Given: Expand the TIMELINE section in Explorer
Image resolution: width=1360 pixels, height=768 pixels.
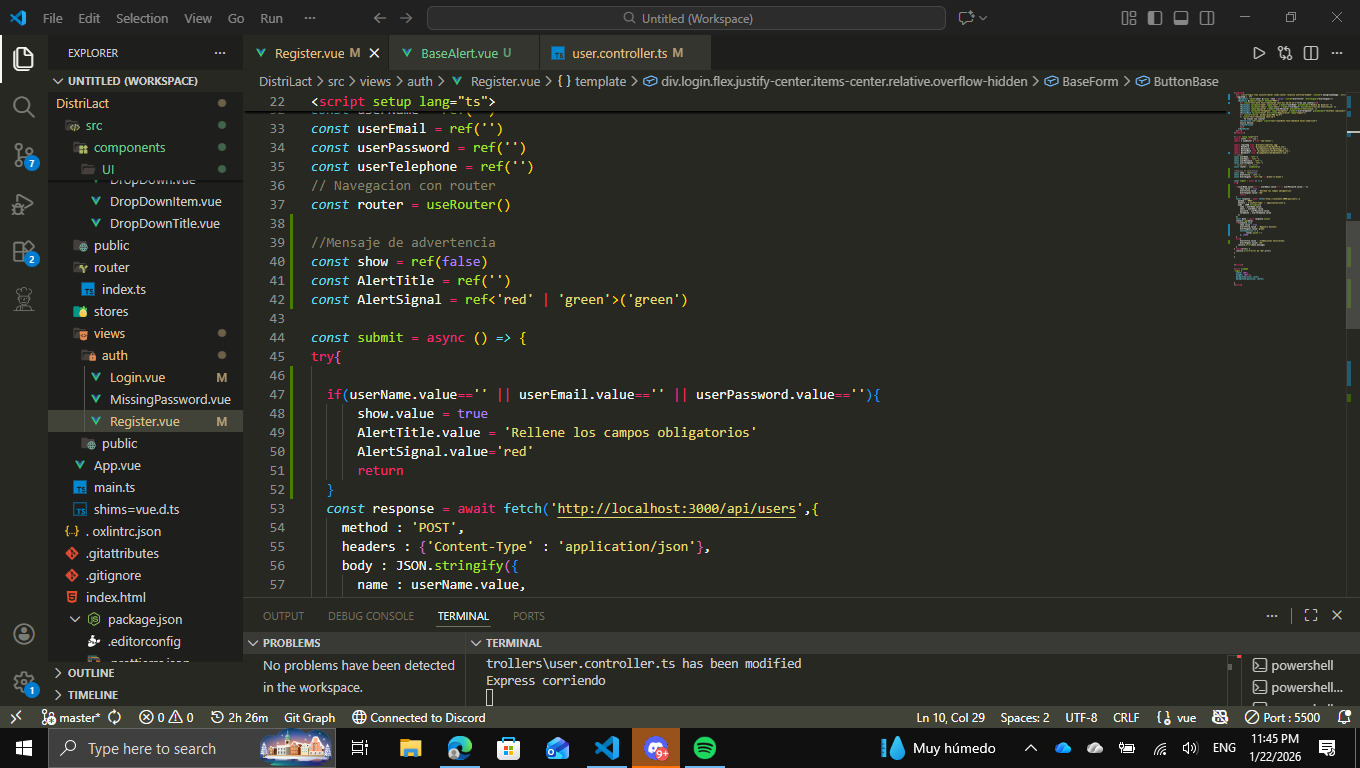Looking at the screenshot, I should click(92, 695).
